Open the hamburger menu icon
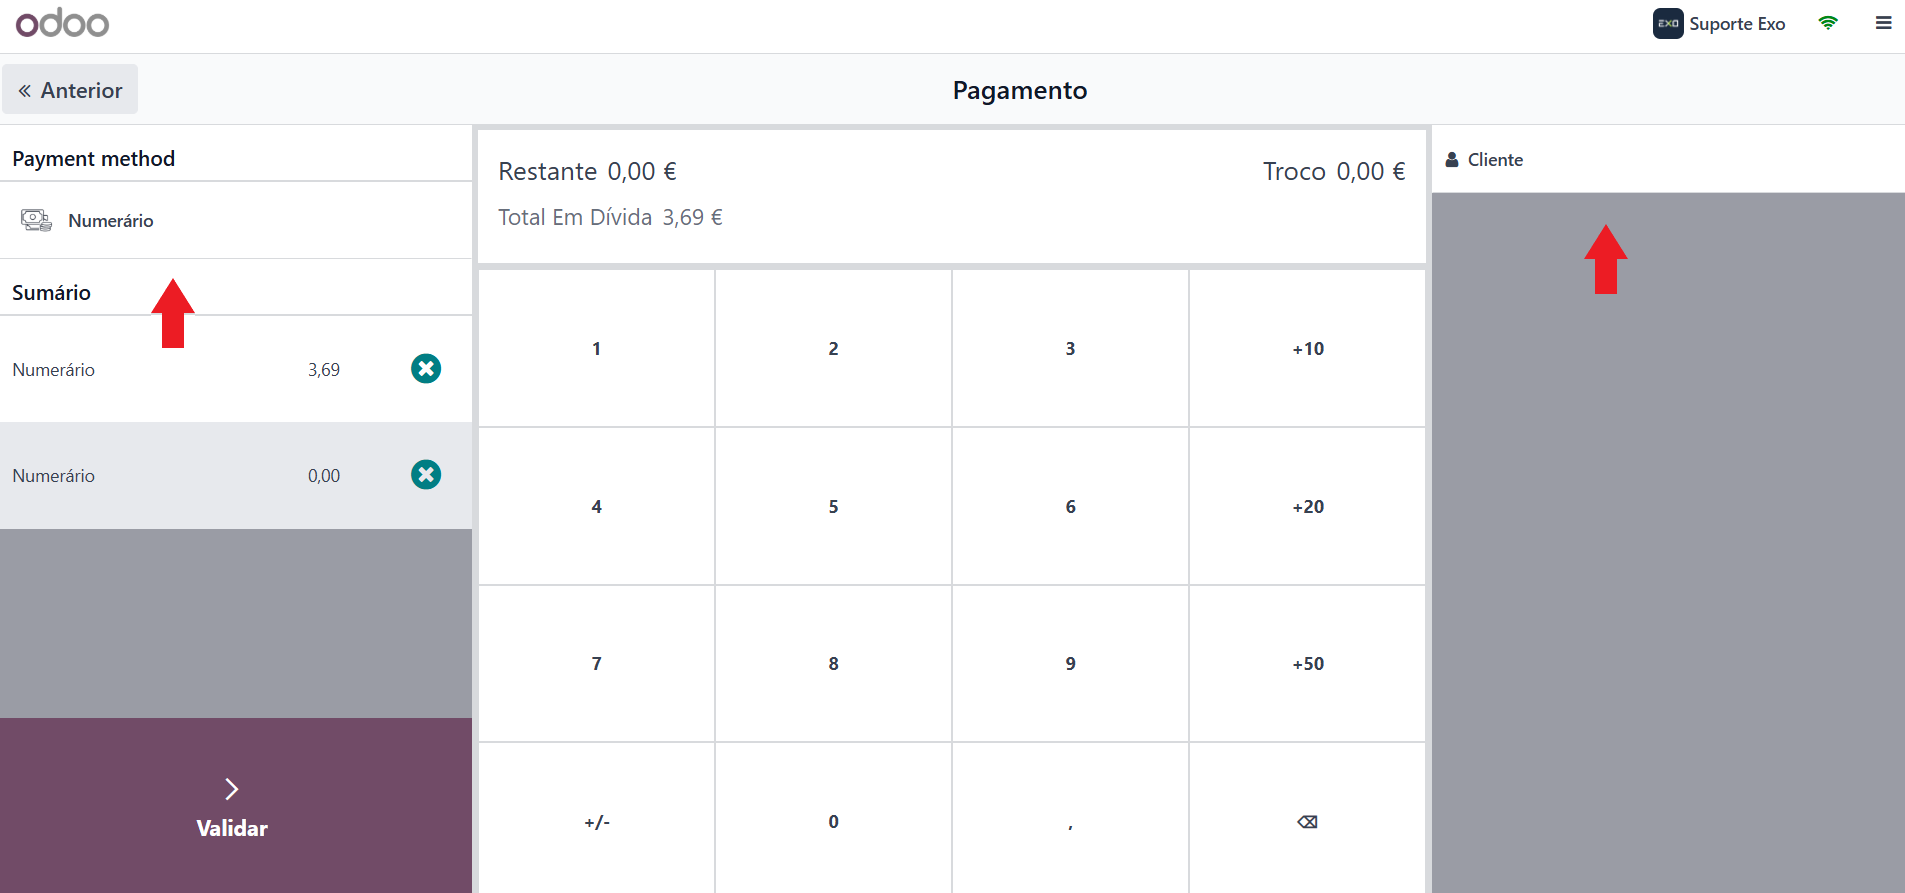Screen dimensions: 1905x893 [1883, 23]
